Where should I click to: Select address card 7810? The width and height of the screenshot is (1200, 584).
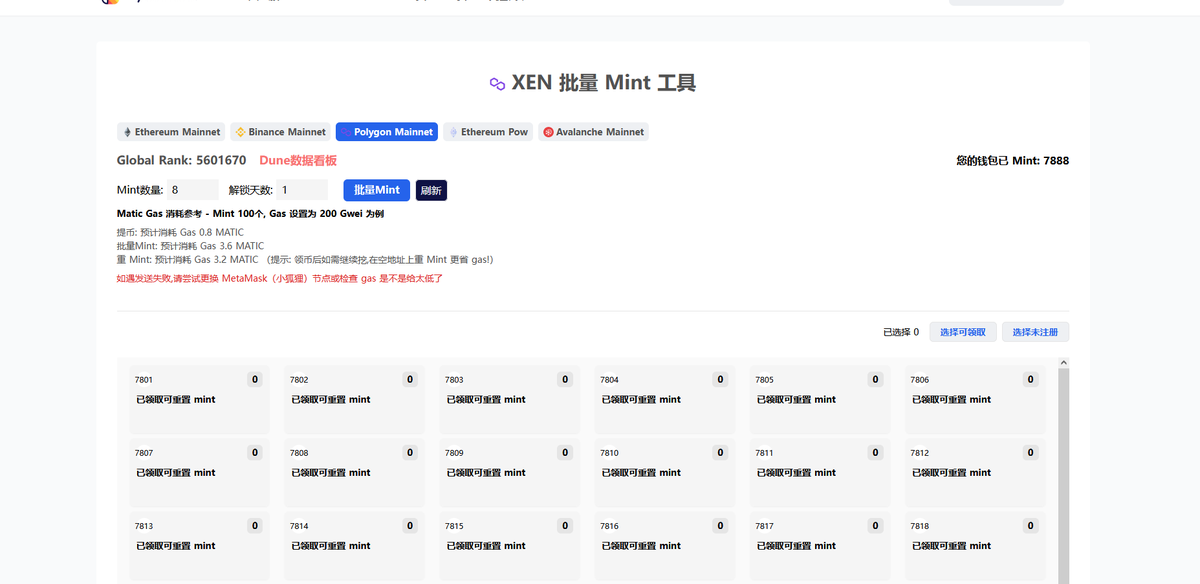coord(664,472)
